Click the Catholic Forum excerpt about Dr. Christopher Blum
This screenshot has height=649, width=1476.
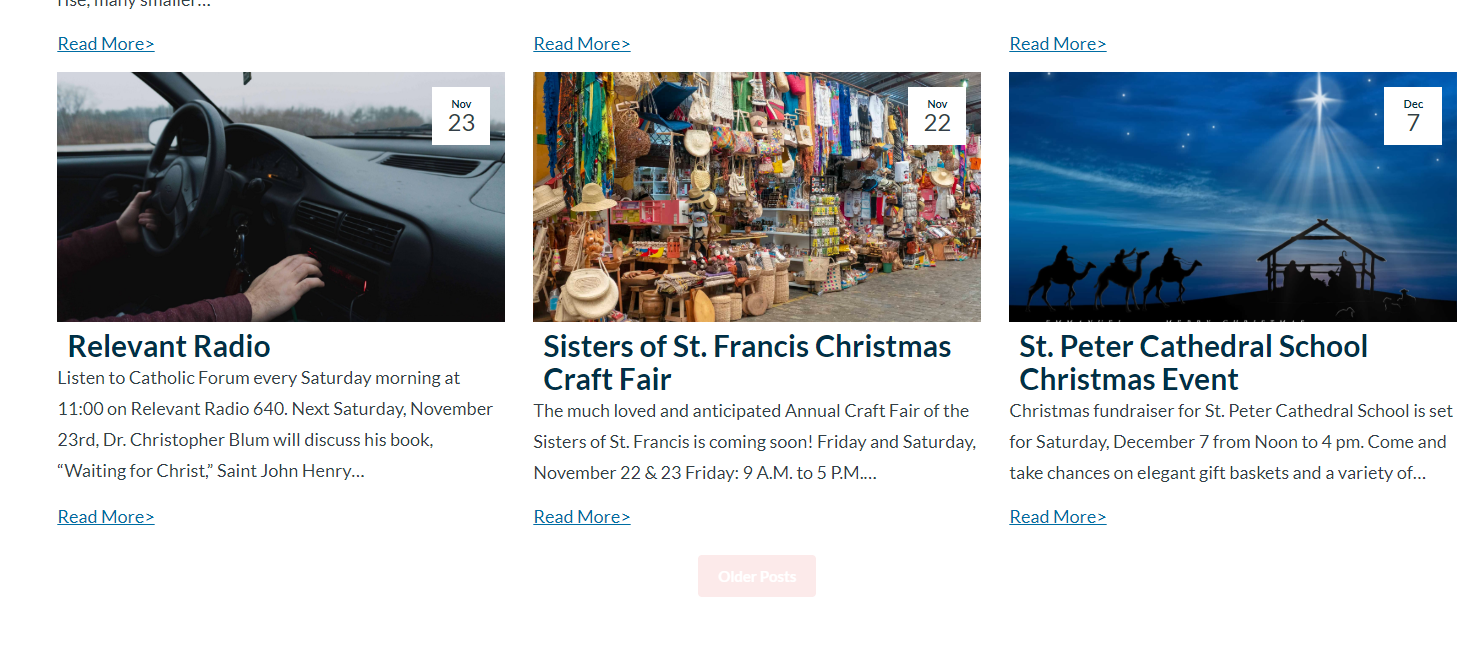275,424
